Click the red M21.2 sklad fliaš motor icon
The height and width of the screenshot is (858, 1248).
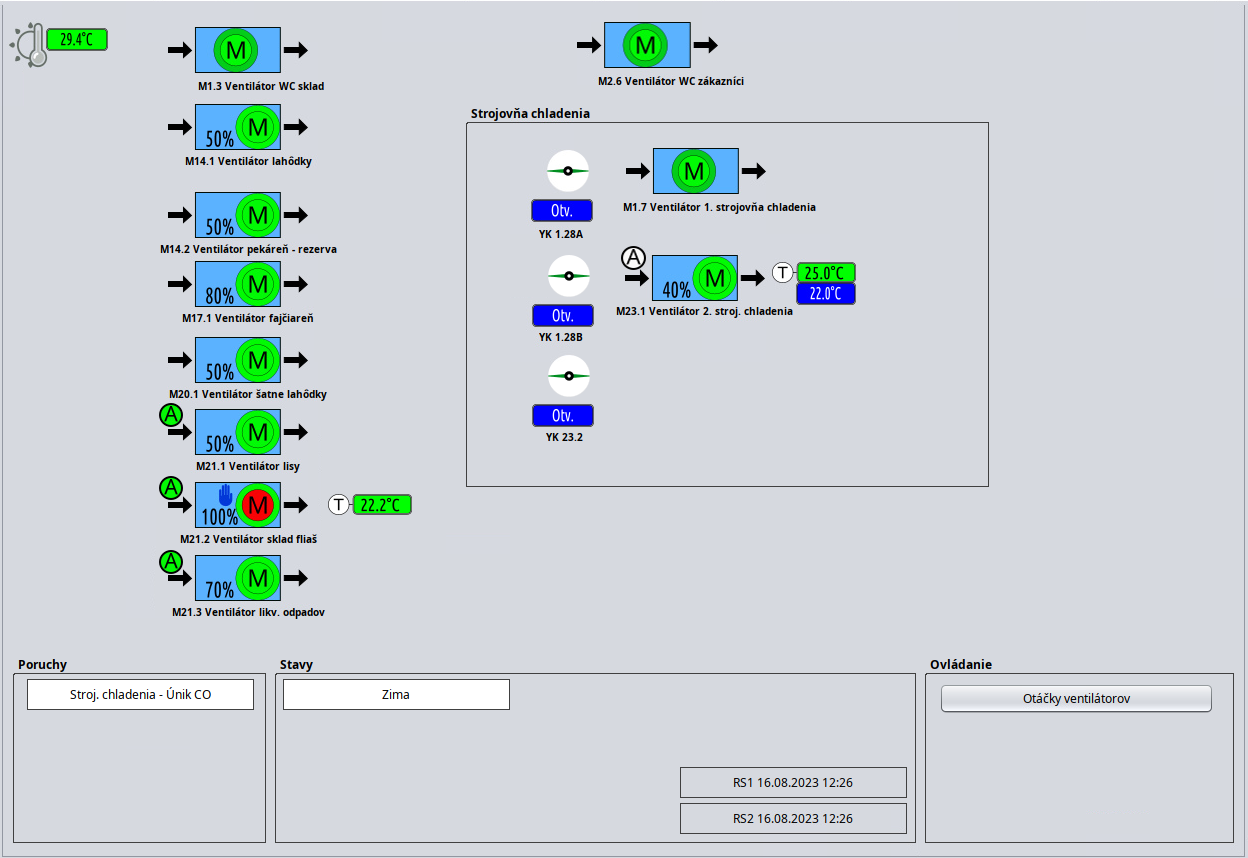(258, 506)
